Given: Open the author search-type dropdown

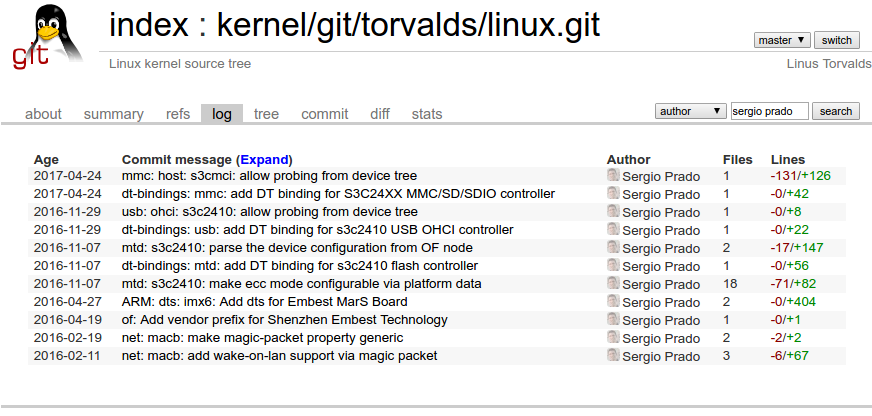Looking at the screenshot, I should (x=691, y=111).
